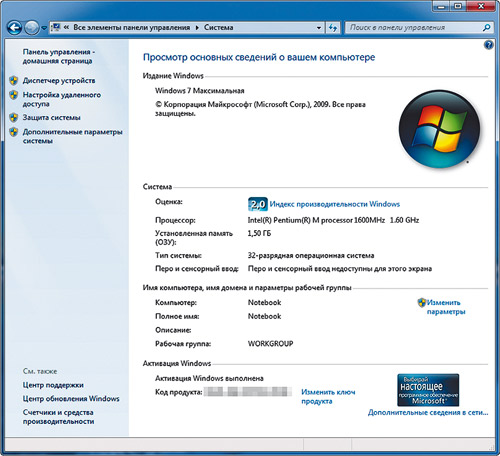Click the Forward navigation arrow button

[x=32, y=28]
